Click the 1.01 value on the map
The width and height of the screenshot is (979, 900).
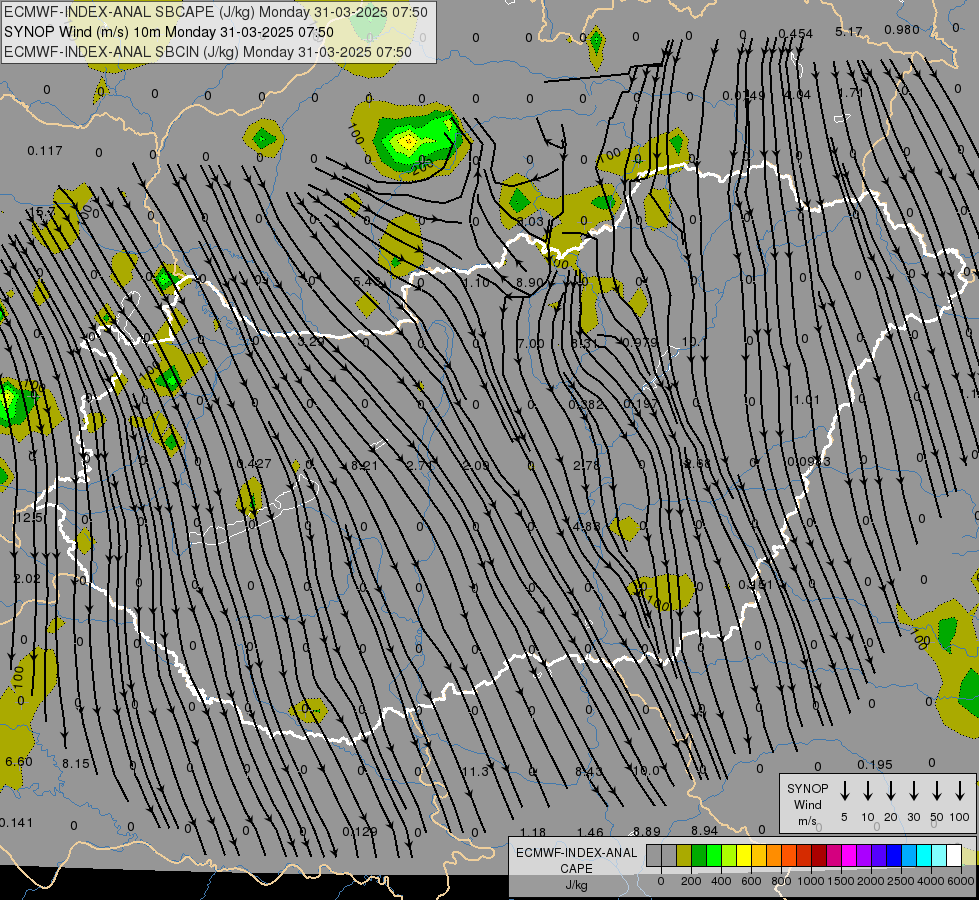tap(807, 399)
